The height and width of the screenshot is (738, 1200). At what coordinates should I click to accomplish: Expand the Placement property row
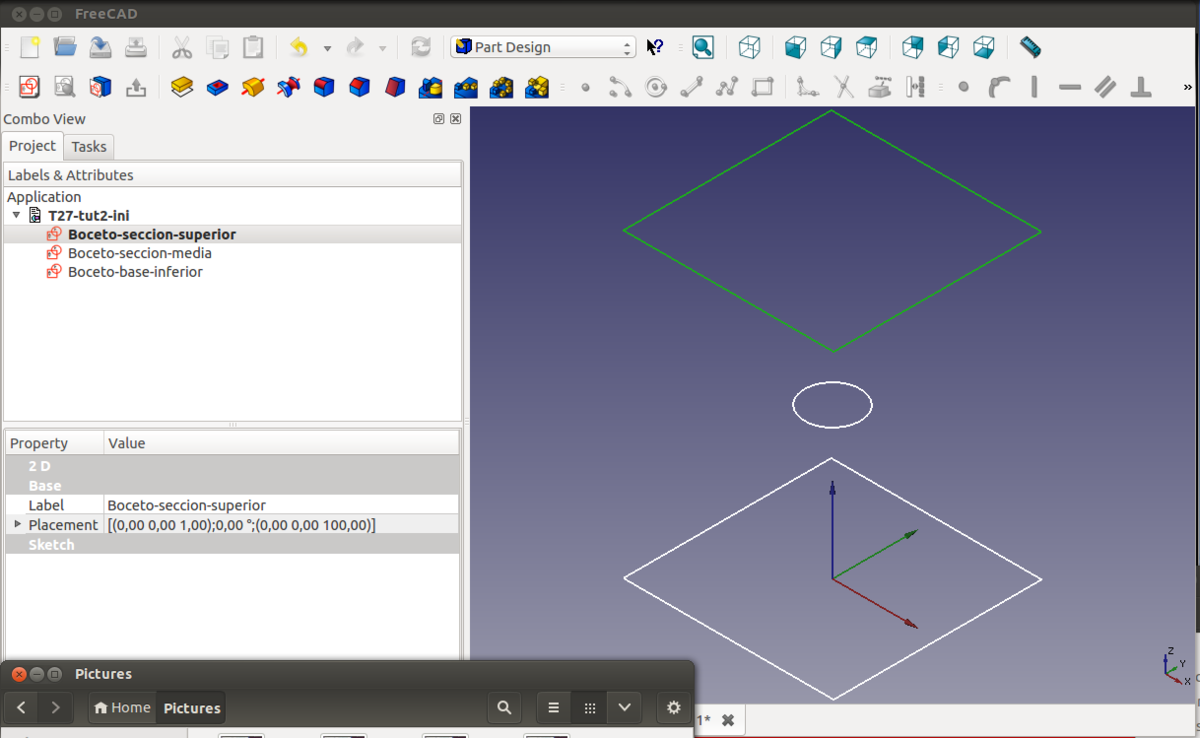[x=17, y=524]
